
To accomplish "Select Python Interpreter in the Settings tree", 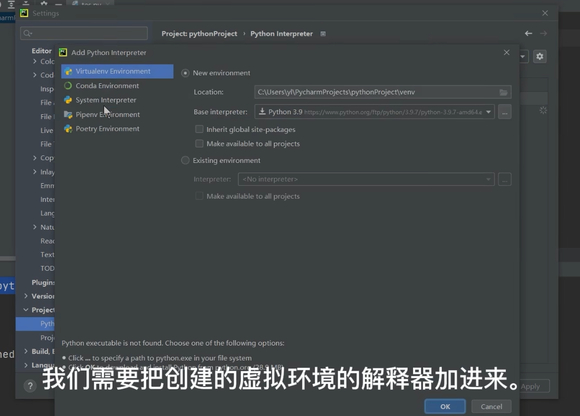I will click(x=35, y=324).
